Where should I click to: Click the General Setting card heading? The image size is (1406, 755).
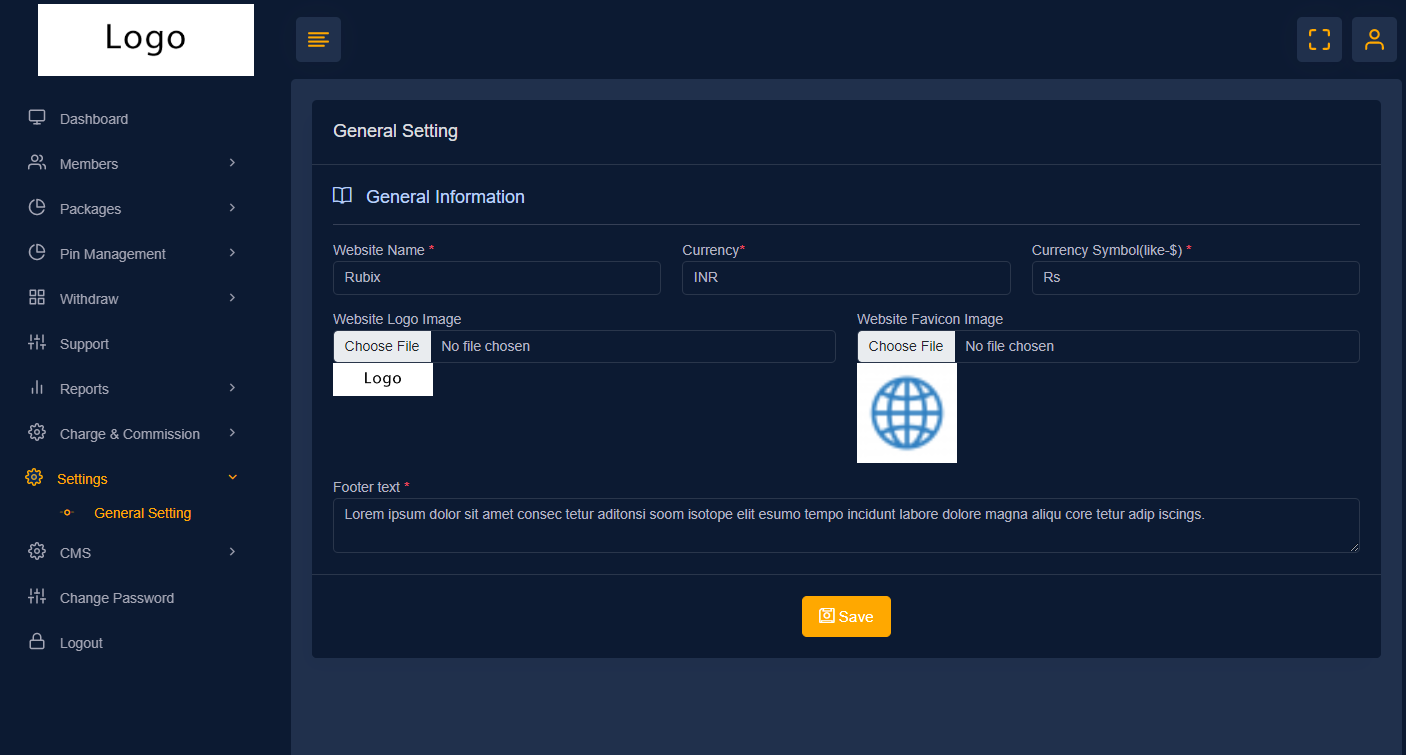coord(395,131)
